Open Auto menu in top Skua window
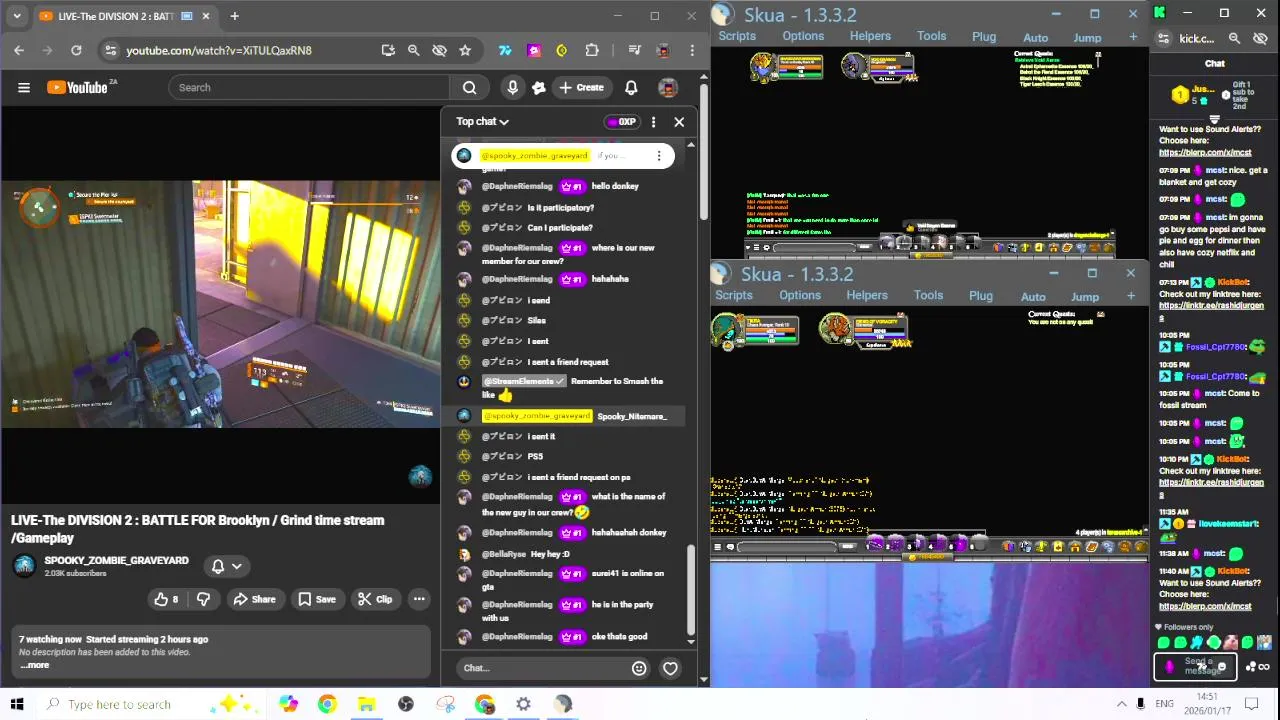The image size is (1280, 720). coord(1035,38)
